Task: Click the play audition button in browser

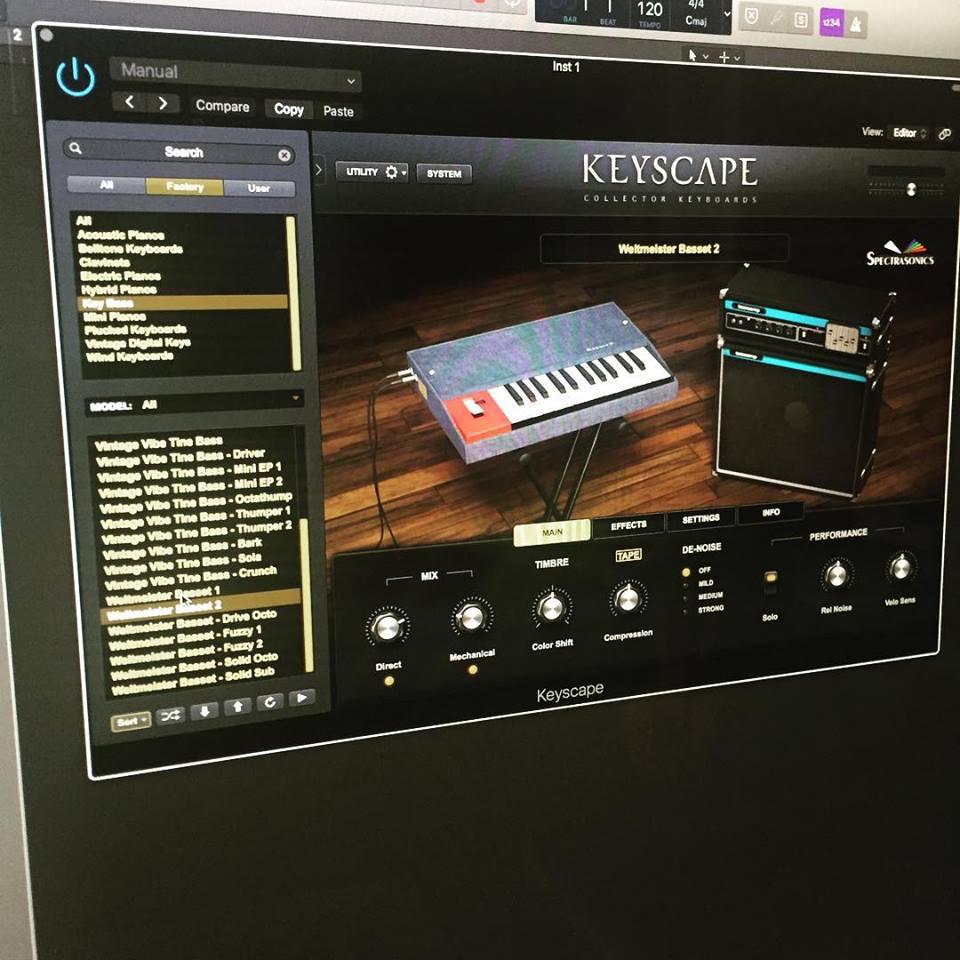Action: click(302, 697)
